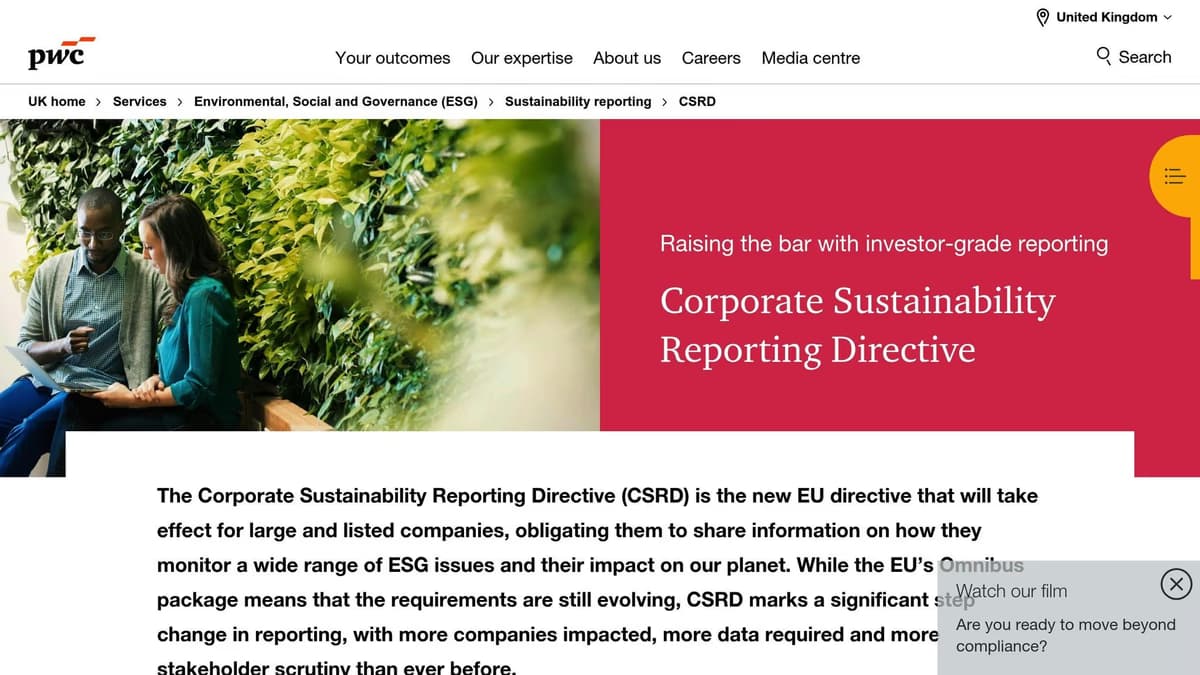
Task: Click the Sustainability reporting breadcrumb link
Action: [578, 101]
